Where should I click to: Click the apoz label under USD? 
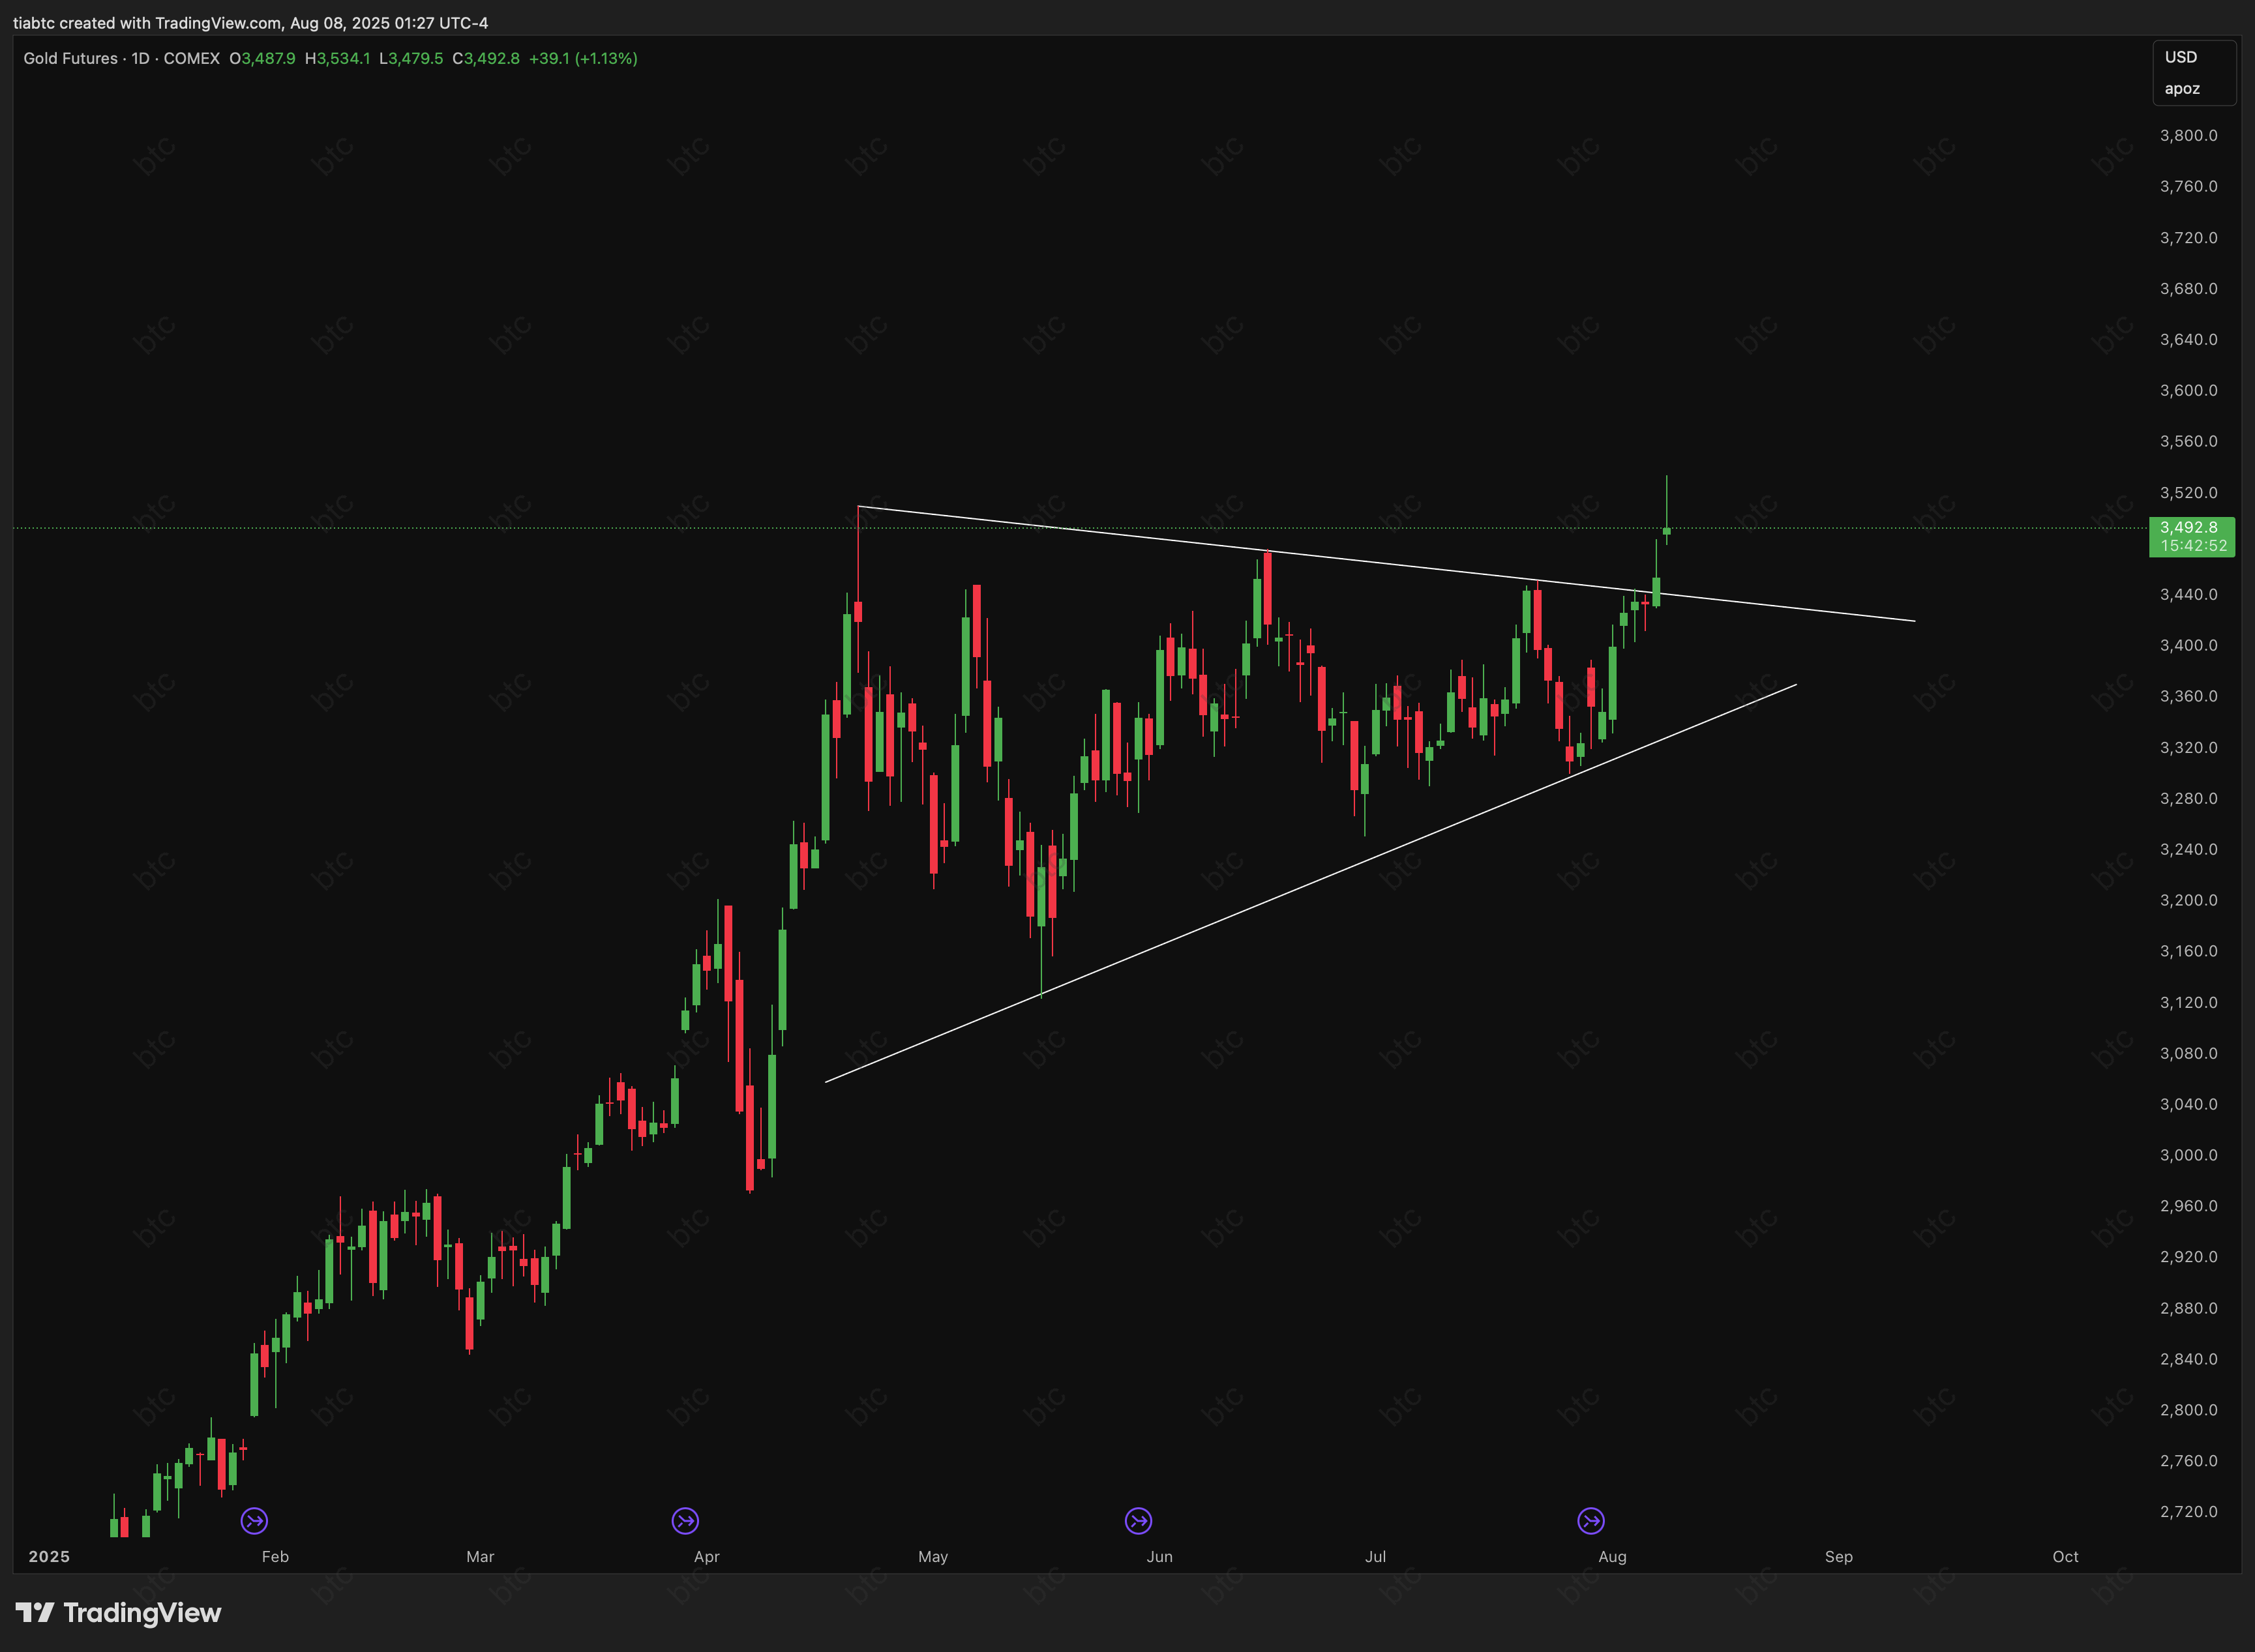[2181, 88]
